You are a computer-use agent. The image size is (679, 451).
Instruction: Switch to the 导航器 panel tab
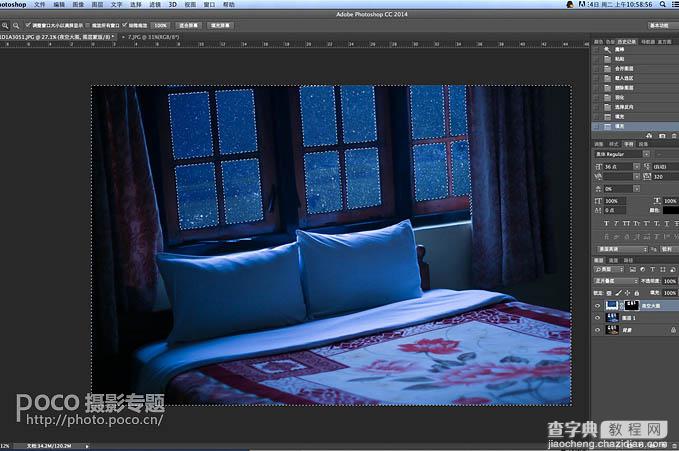[648, 42]
